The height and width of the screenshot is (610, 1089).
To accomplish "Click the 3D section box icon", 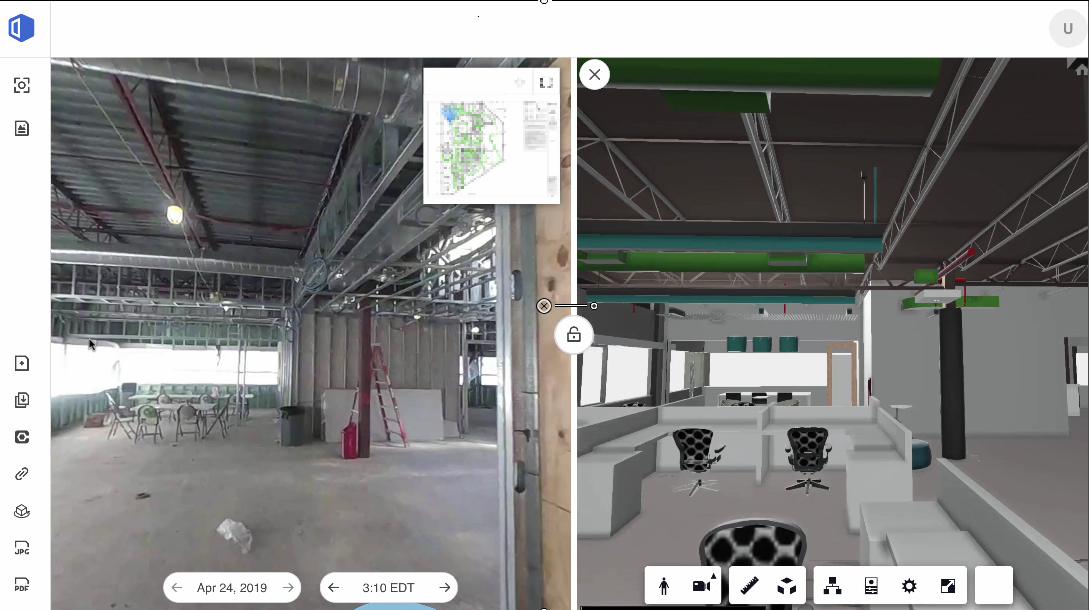I will (x=787, y=586).
